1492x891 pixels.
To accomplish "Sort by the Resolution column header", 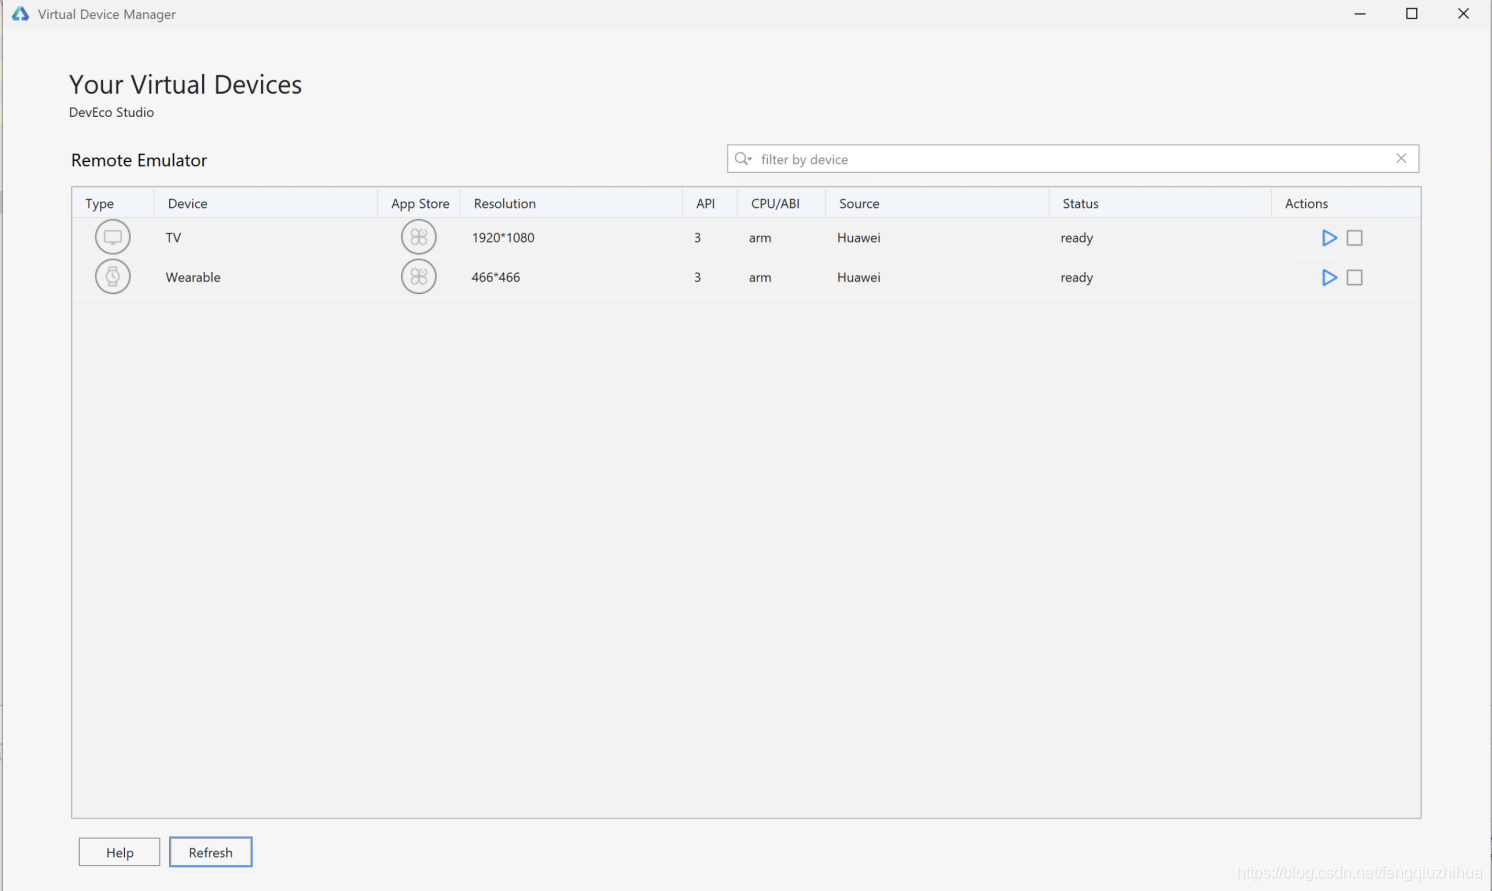I will [505, 203].
